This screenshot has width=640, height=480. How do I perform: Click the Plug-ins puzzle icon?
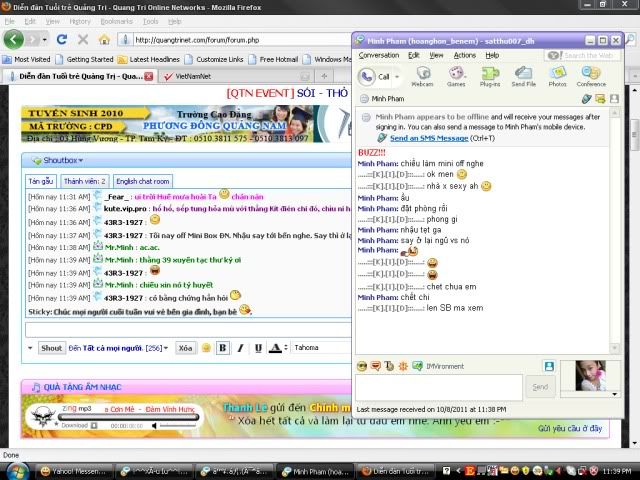(x=490, y=76)
